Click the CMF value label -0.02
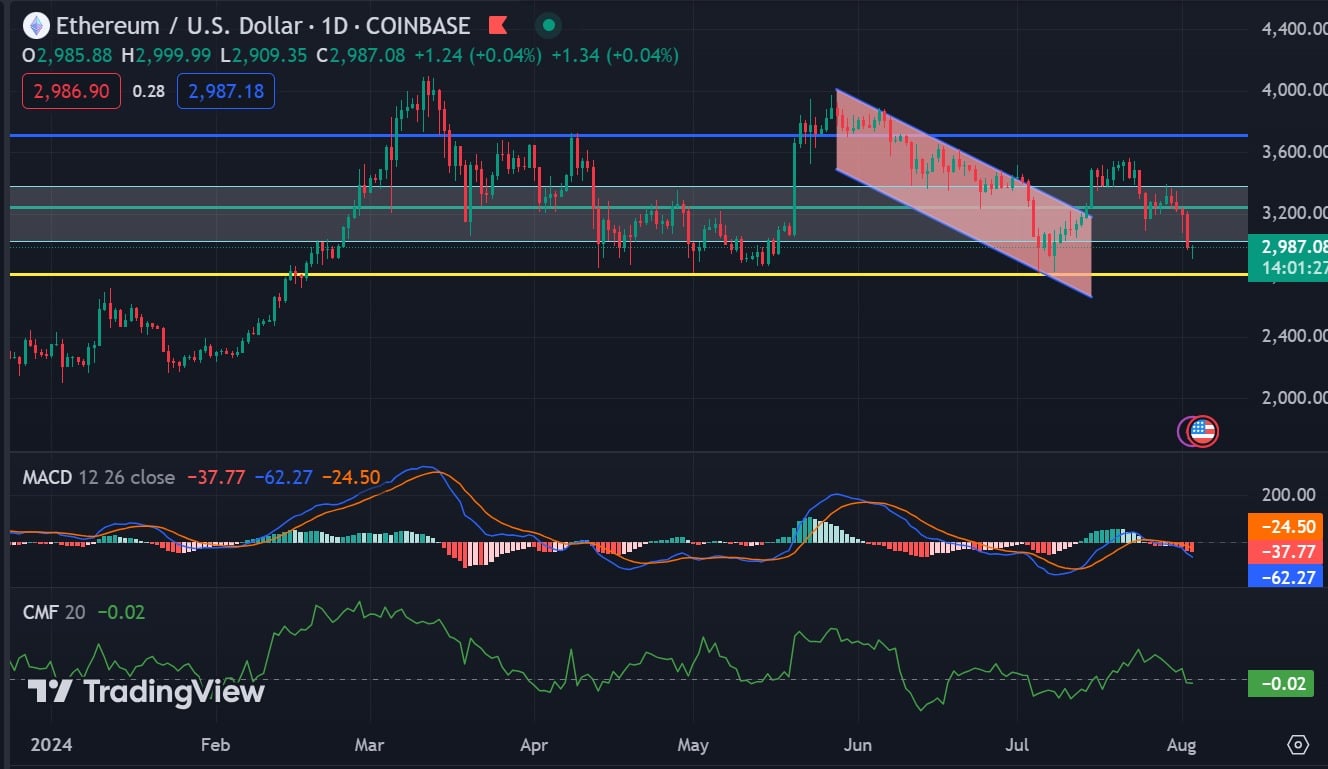This screenshot has height=769, width=1328. [1279, 684]
